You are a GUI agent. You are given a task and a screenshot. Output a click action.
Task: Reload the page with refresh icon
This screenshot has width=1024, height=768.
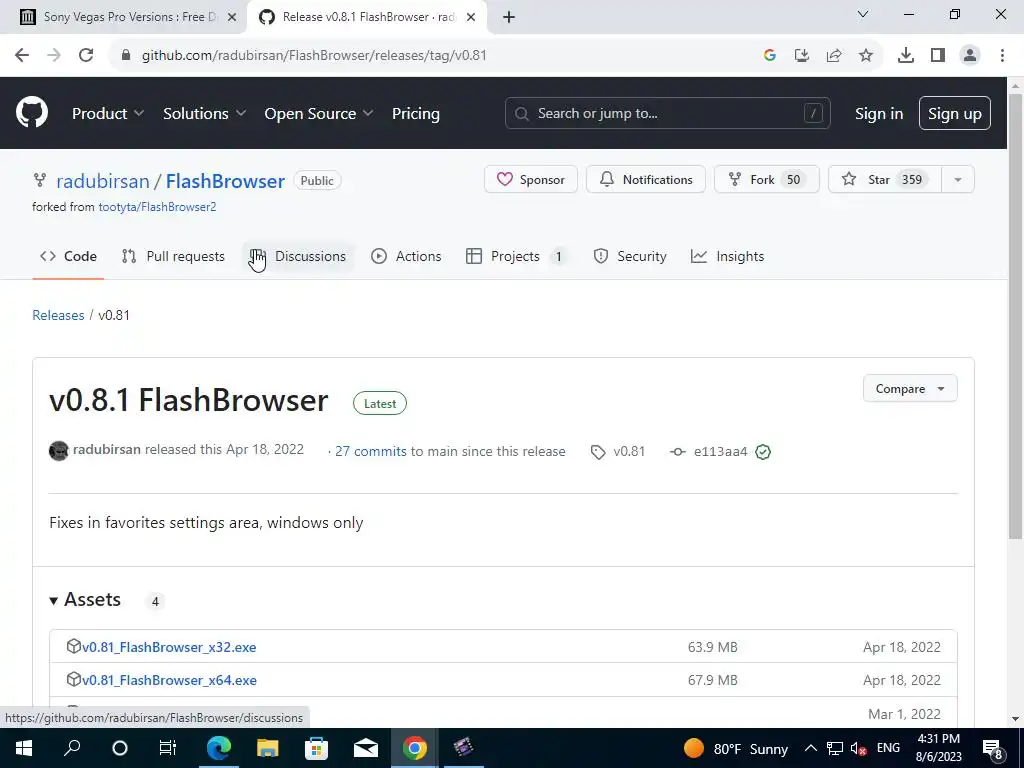pyautogui.click(x=86, y=56)
